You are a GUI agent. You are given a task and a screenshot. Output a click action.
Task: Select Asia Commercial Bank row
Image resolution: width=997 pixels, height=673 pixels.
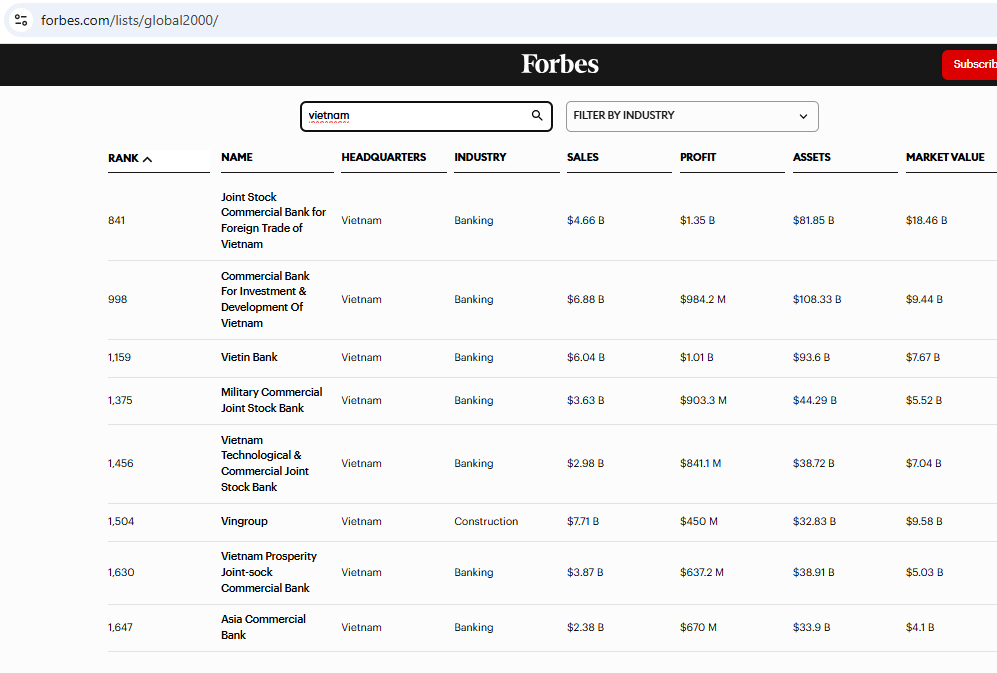click(x=263, y=627)
